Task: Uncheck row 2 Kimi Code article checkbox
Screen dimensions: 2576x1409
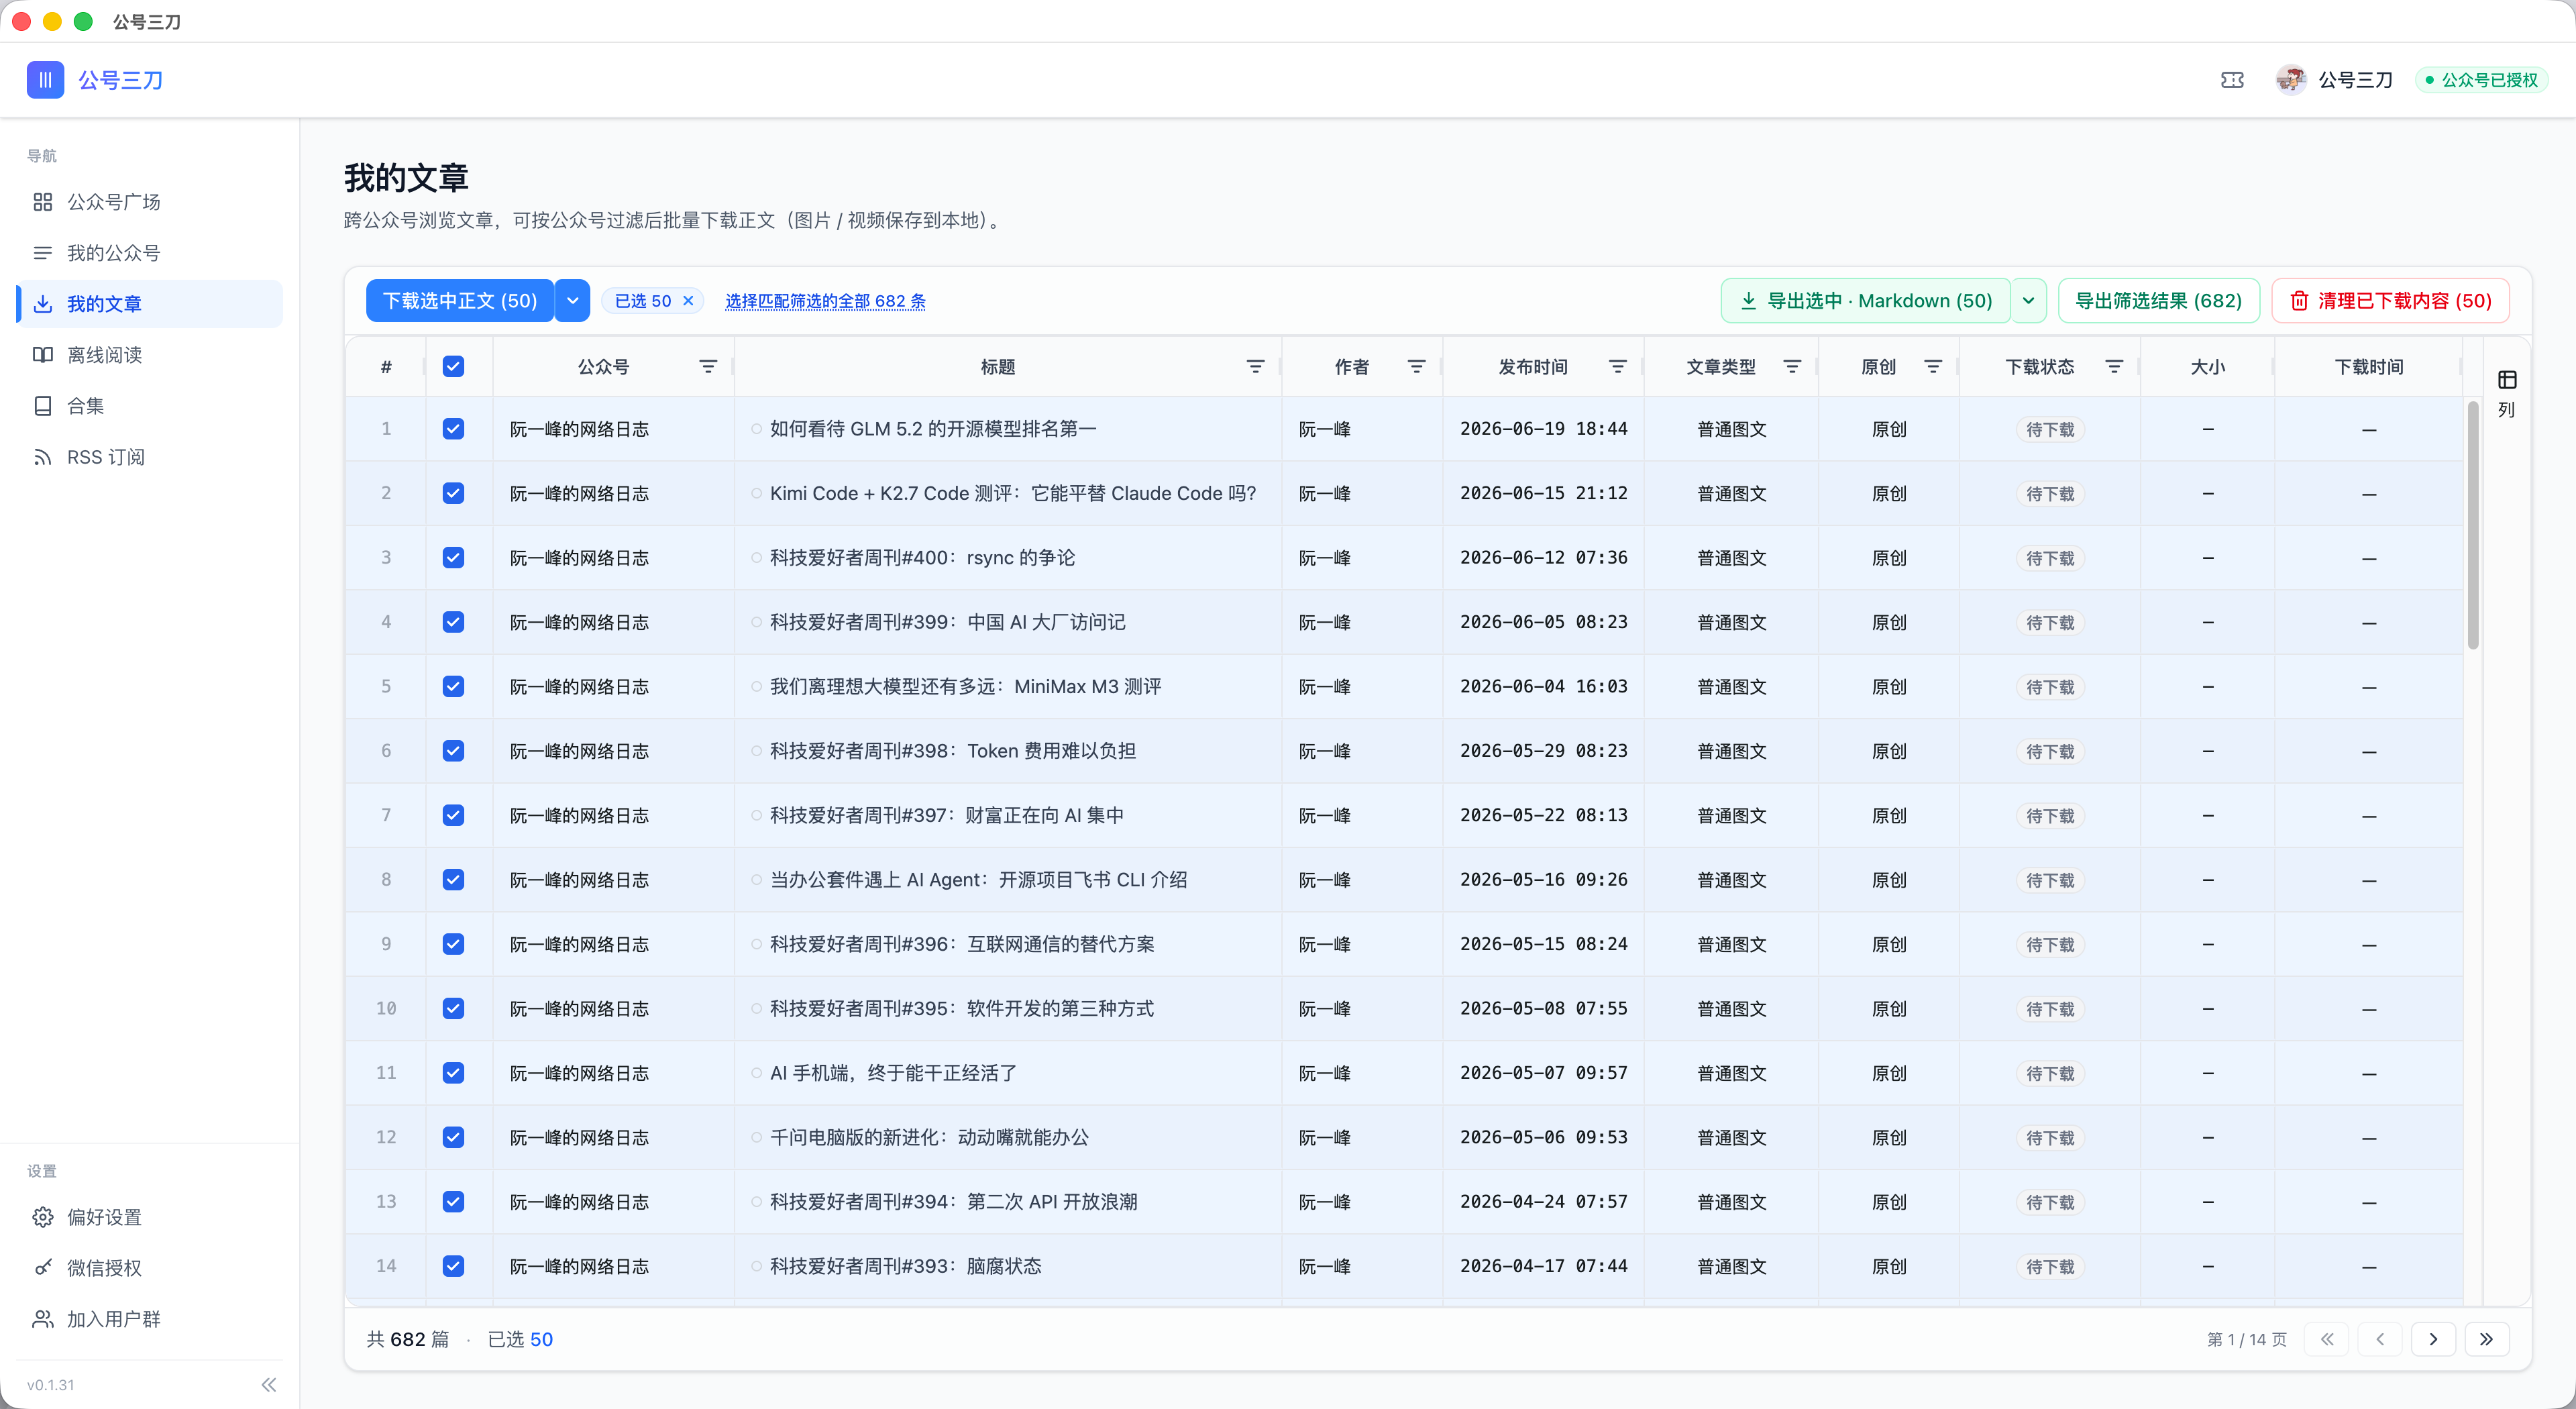Action: (x=453, y=493)
